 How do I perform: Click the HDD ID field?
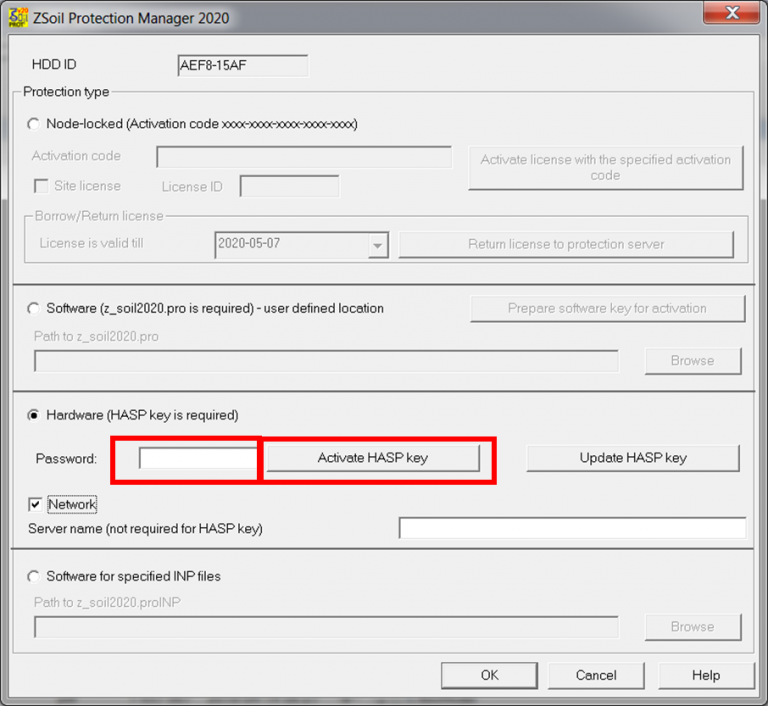pyautogui.click(x=242, y=66)
